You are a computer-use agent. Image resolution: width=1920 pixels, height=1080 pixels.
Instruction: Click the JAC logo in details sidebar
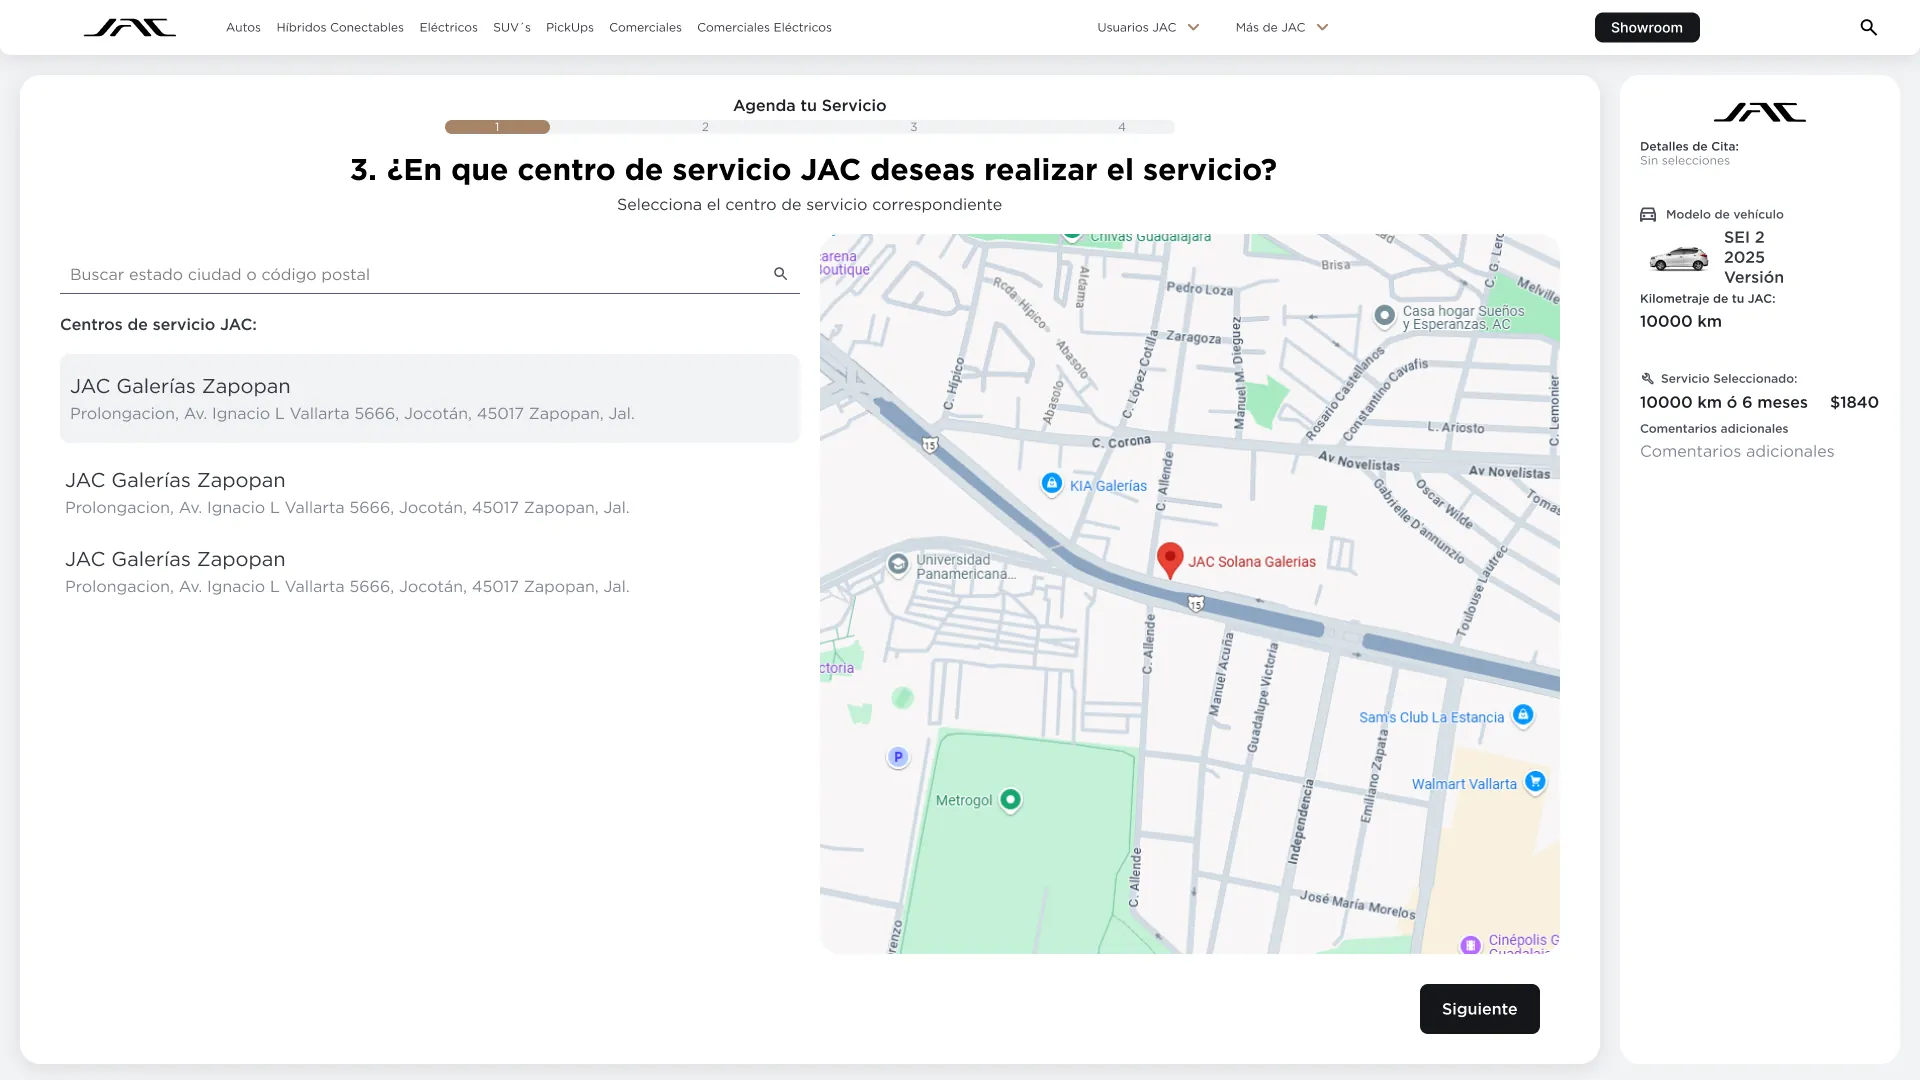pyautogui.click(x=1760, y=112)
